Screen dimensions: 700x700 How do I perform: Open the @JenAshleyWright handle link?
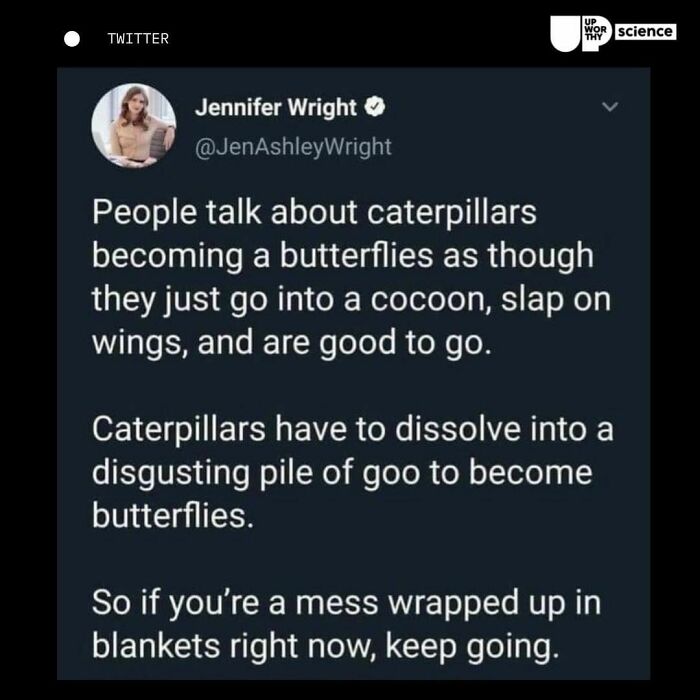tap(293, 147)
